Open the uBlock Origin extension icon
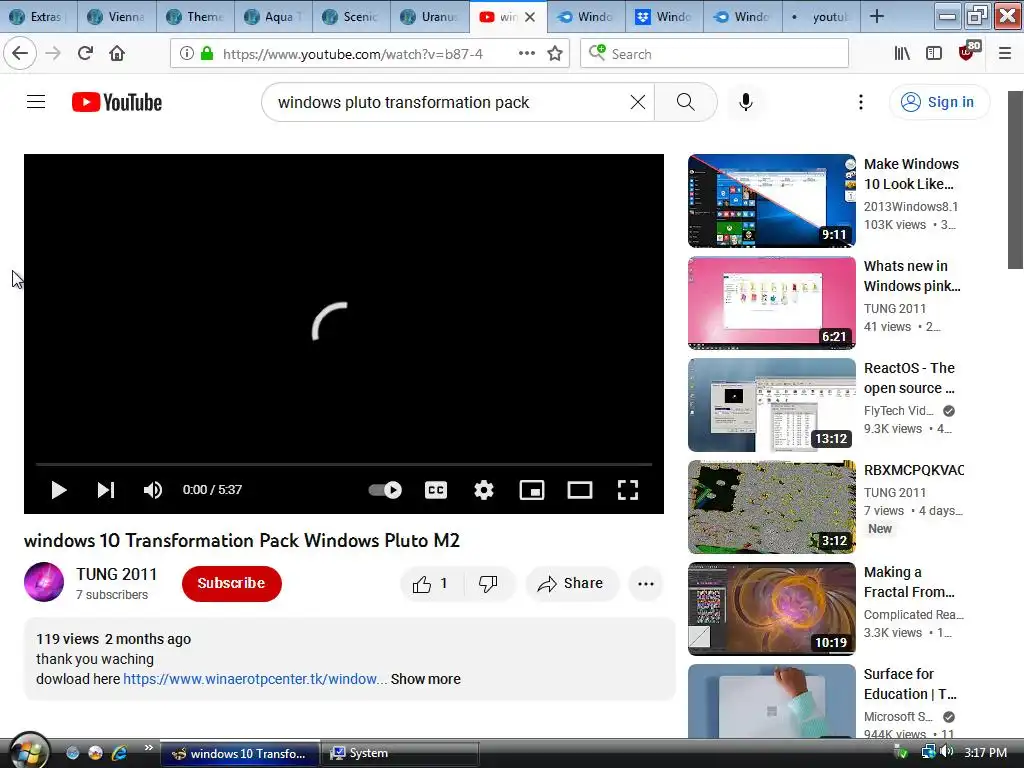1024x768 pixels. click(x=968, y=52)
